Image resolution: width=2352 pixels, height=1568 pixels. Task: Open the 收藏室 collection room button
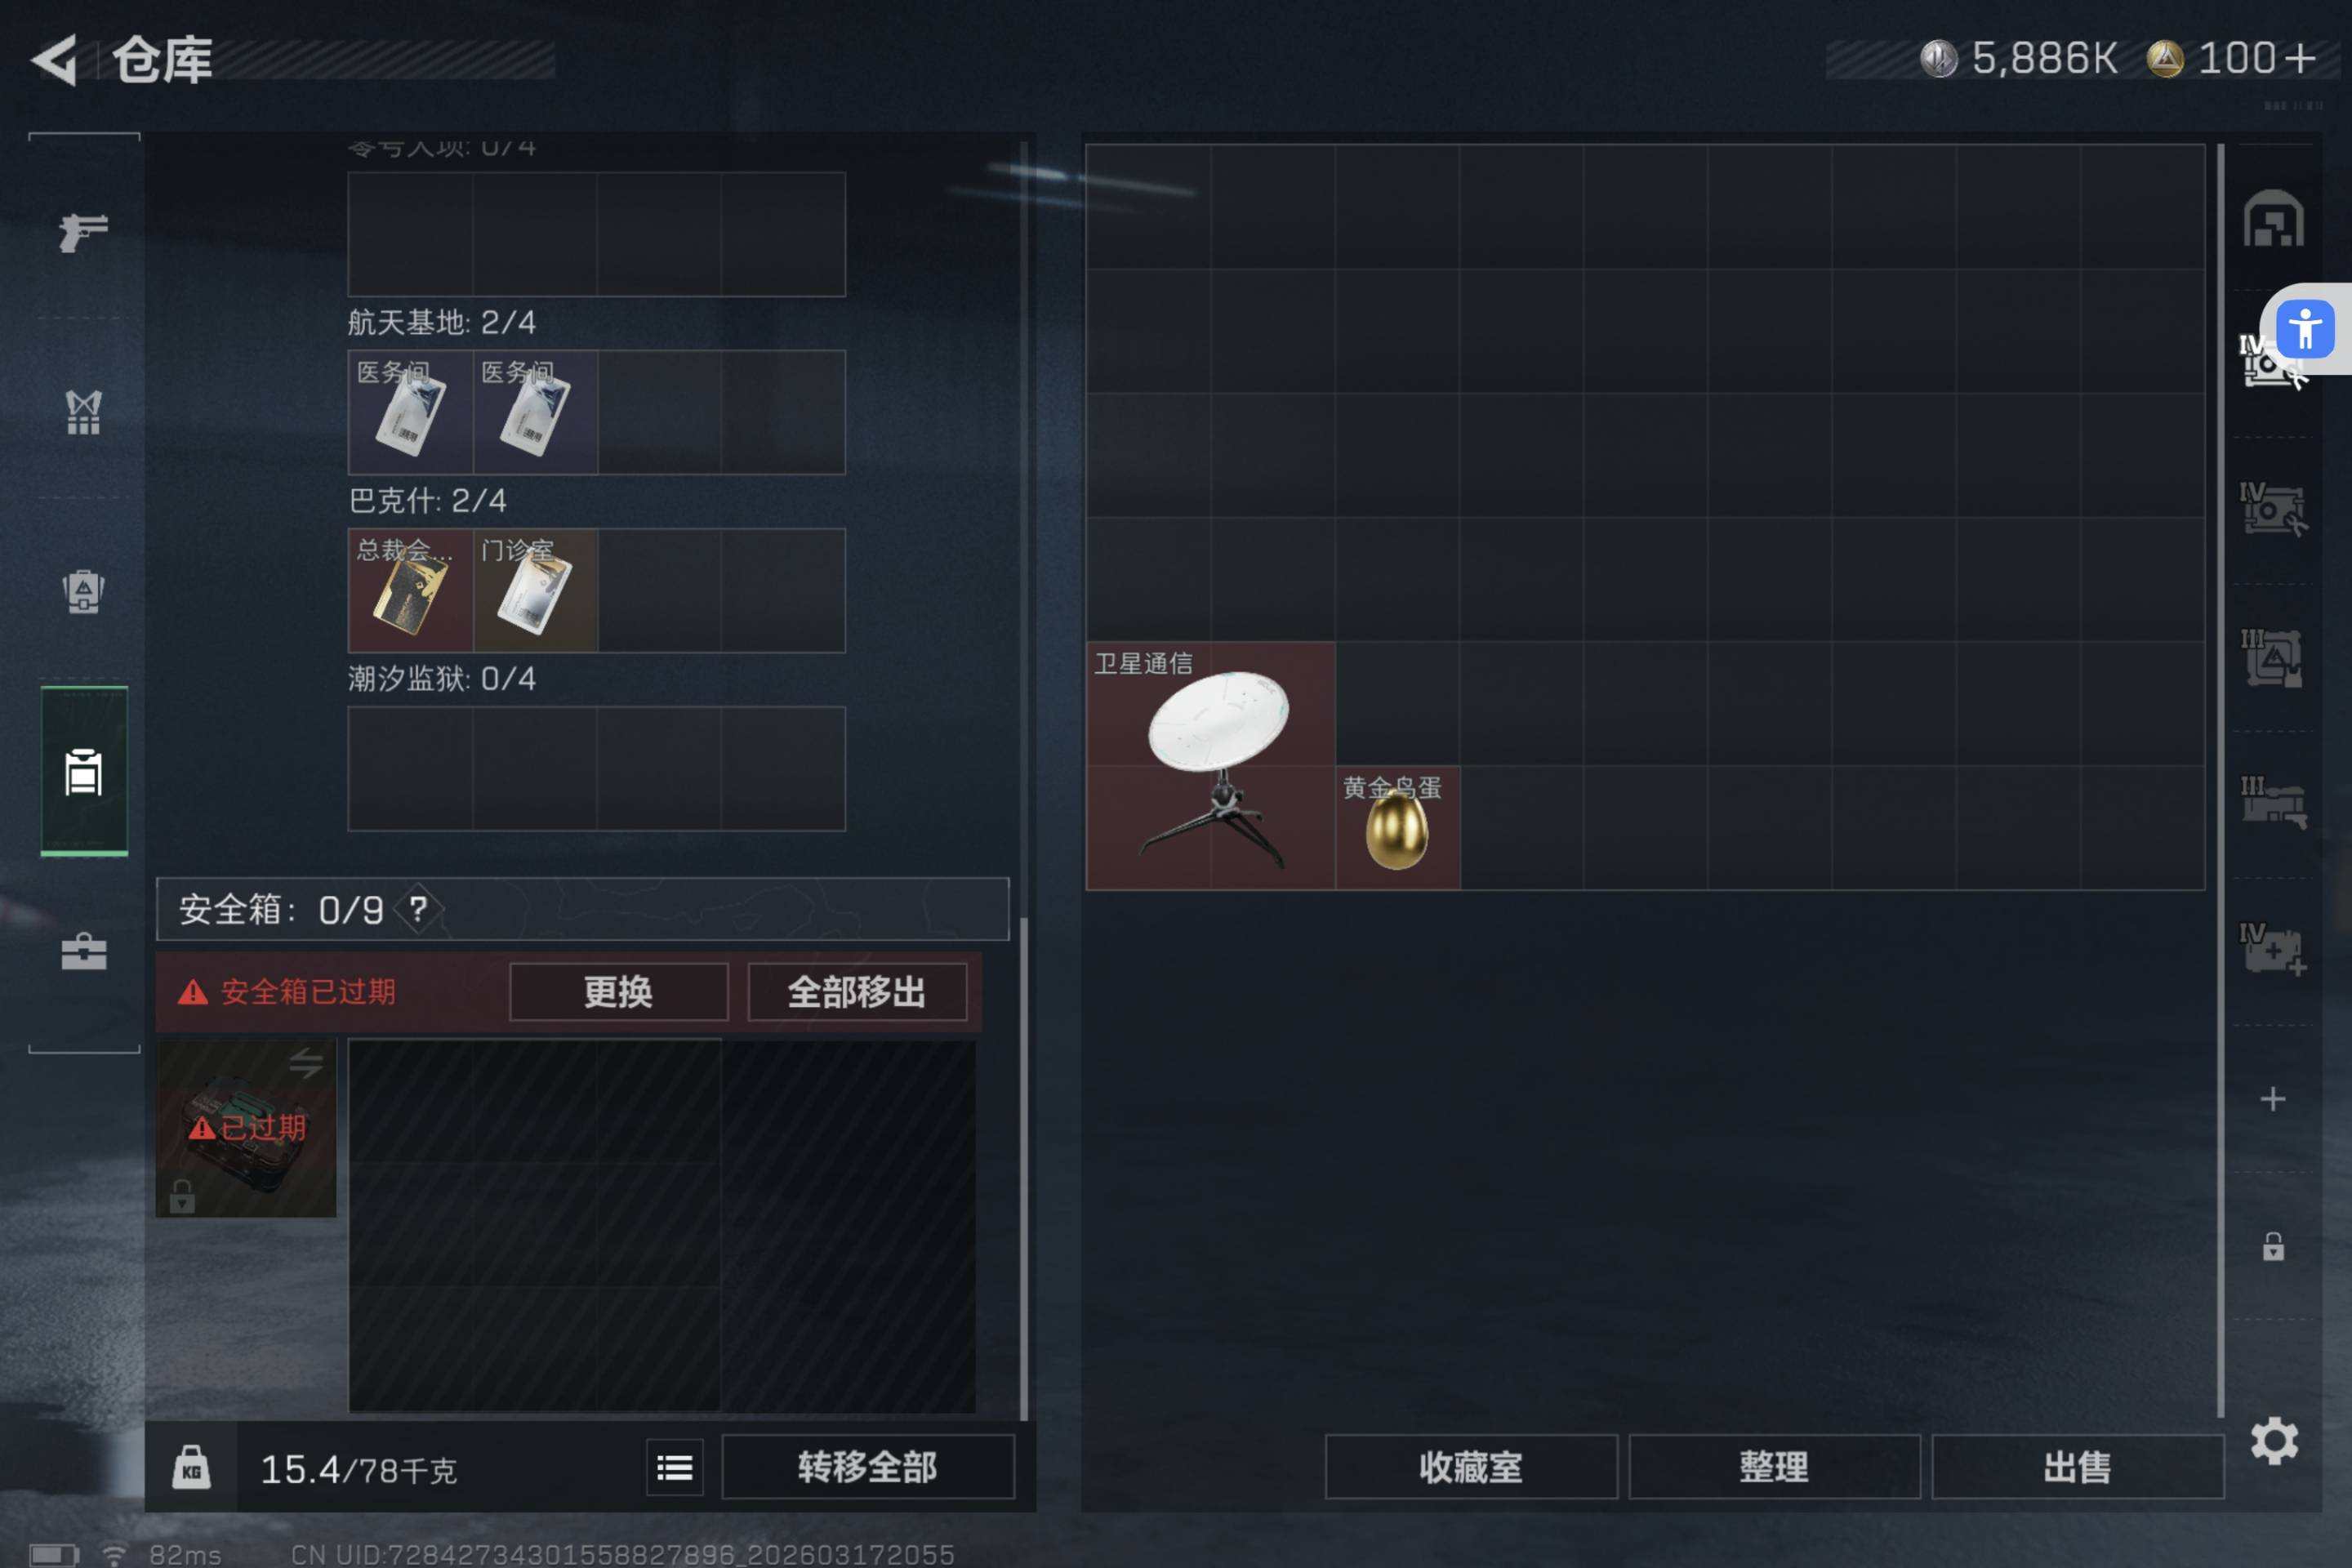point(1471,1467)
